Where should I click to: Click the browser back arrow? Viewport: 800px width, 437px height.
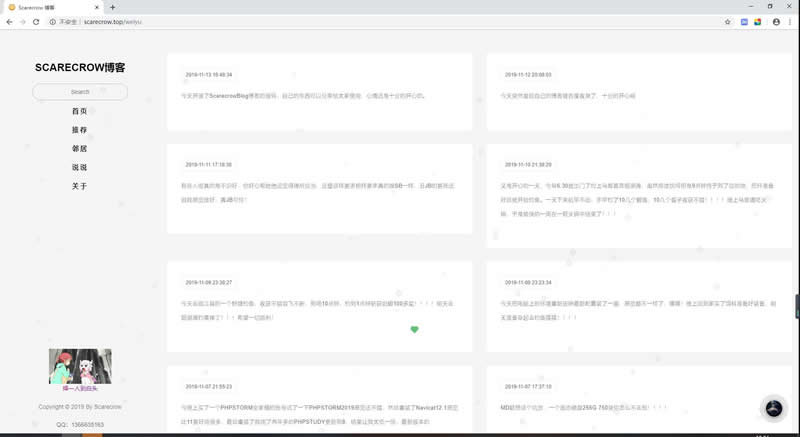click(x=9, y=21)
